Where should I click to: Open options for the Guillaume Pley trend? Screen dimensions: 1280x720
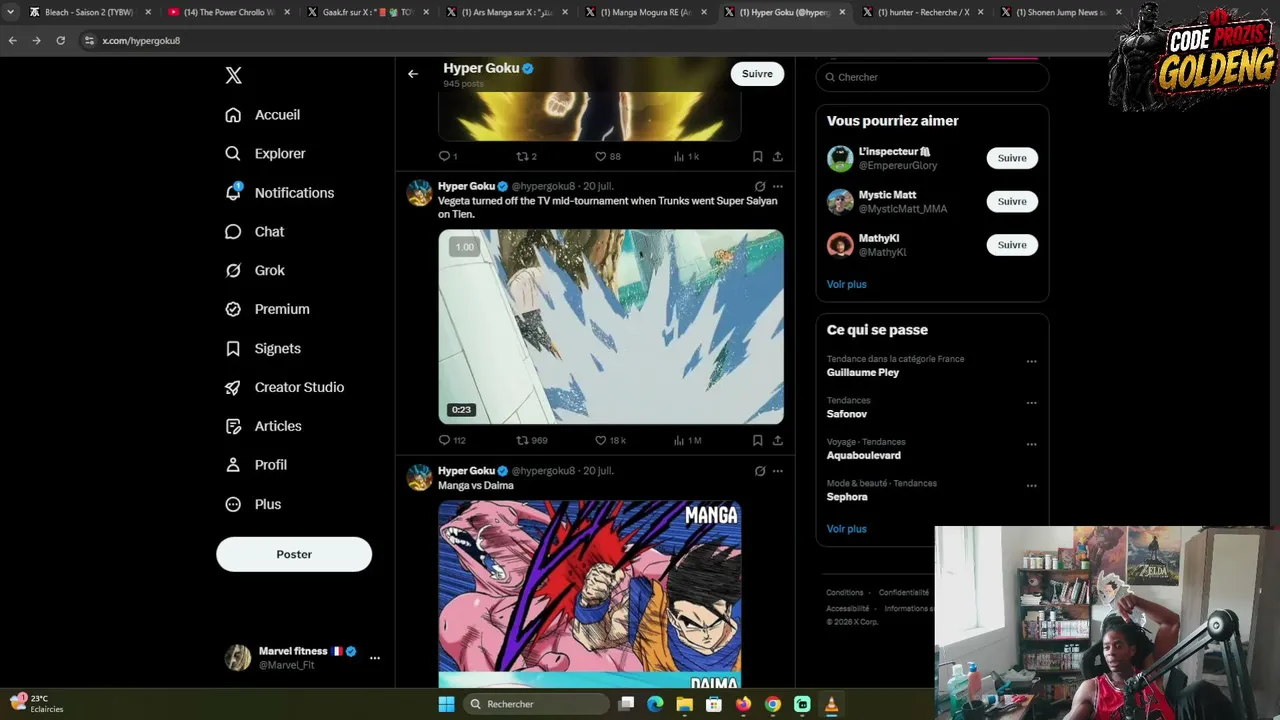point(1031,362)
